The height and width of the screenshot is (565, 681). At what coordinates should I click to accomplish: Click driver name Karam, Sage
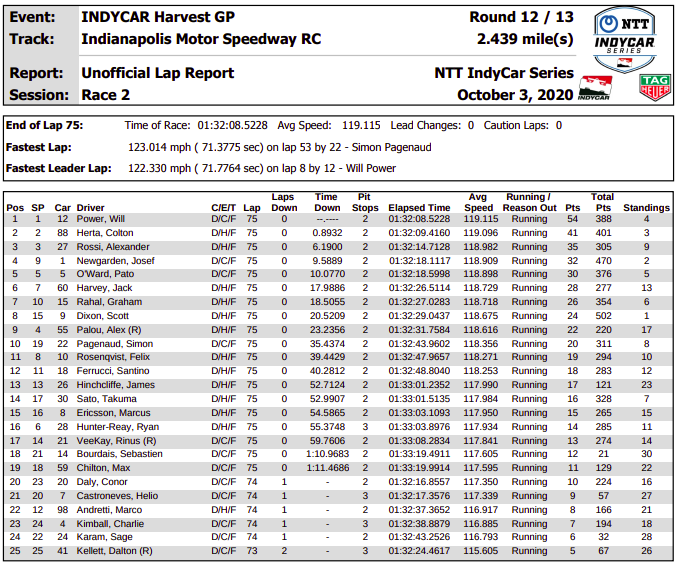[x=104, y=537]
